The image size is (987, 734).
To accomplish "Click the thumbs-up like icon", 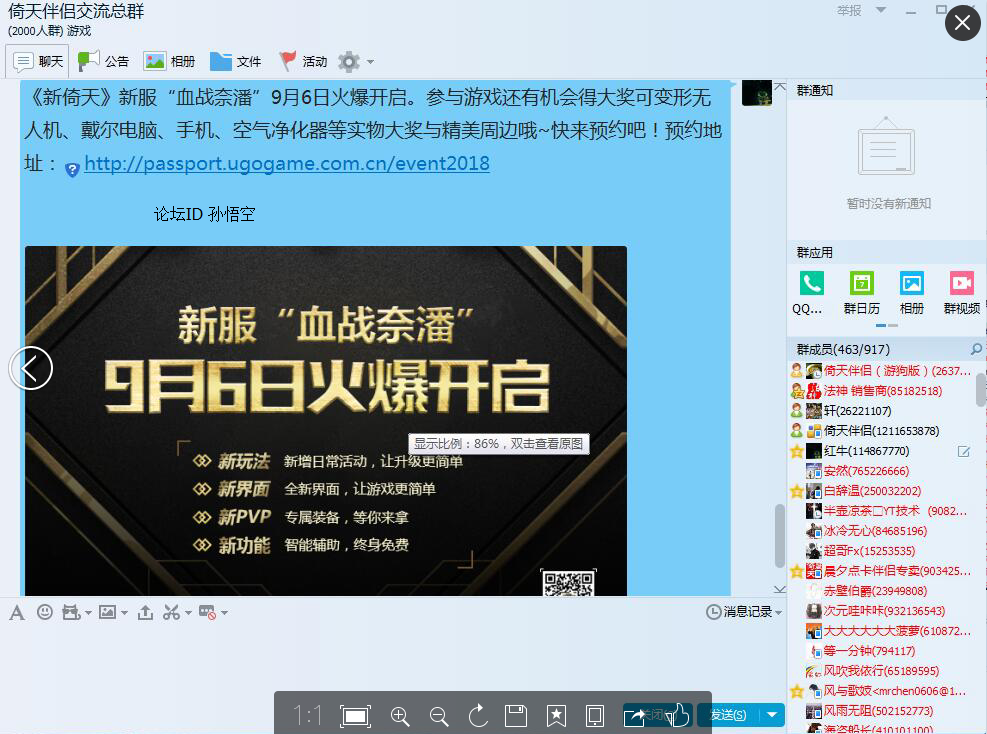I will 678,715.
